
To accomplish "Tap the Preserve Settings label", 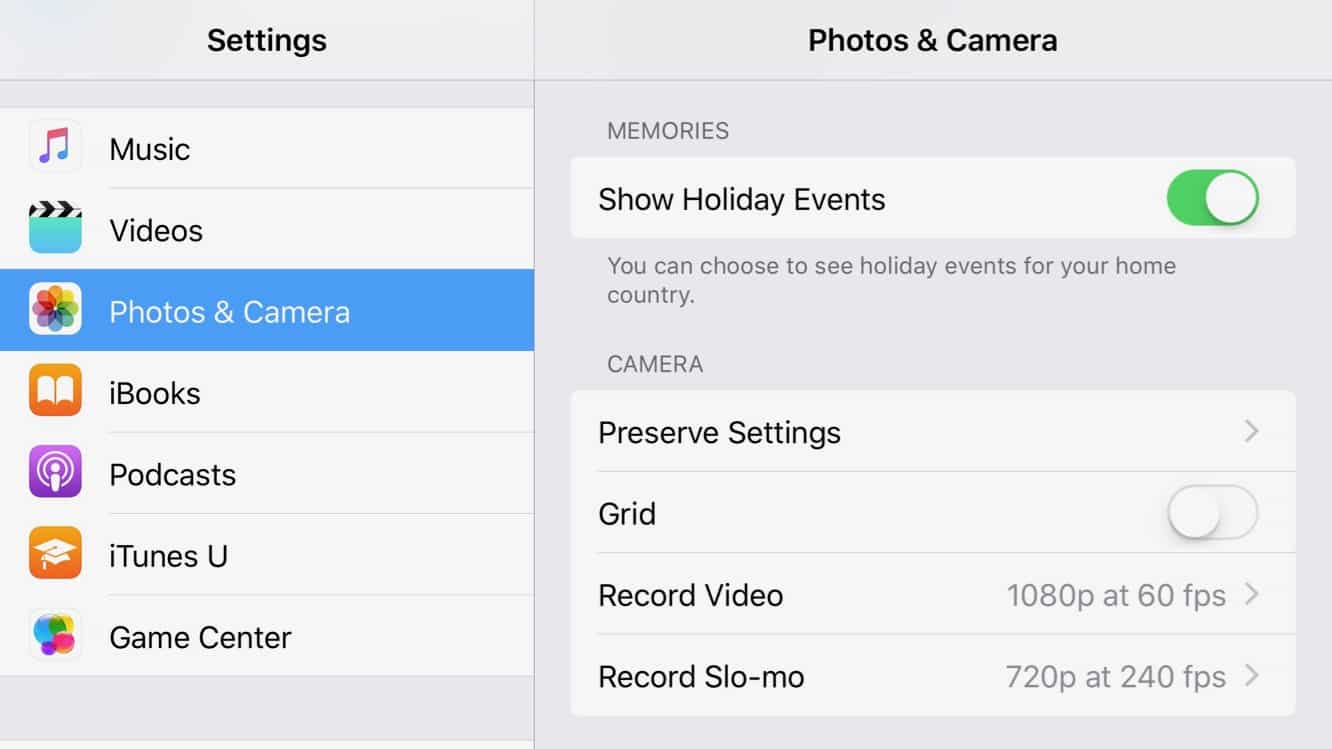I will point(719,433).
